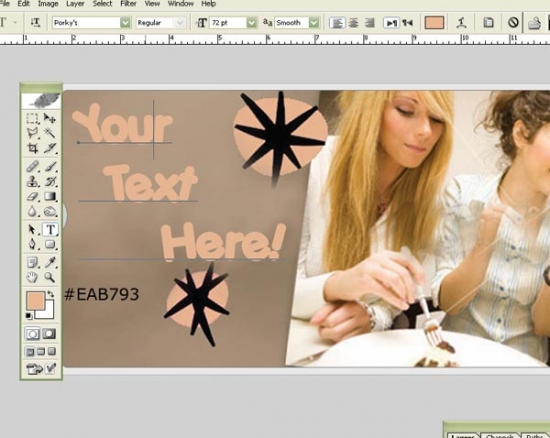
Task: Select the Clone Stamp tool
Action: 32,181
